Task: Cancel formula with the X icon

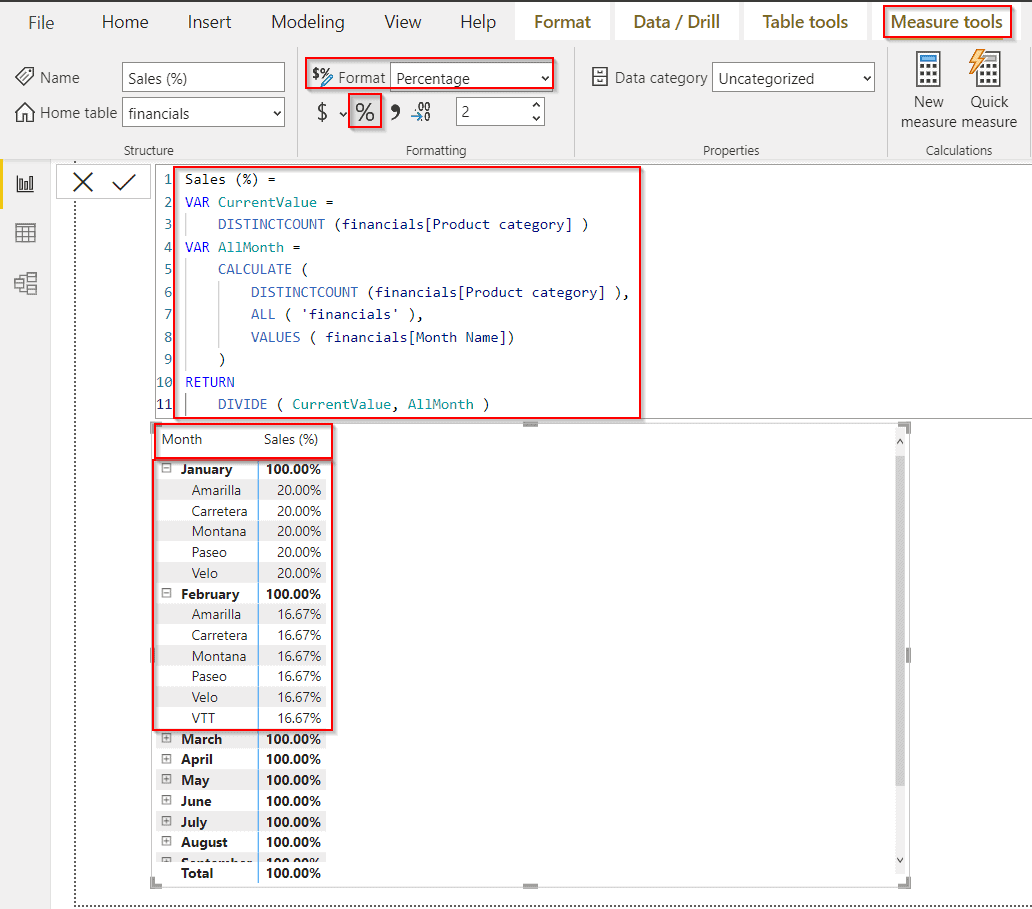Action: tap(83, 182)
